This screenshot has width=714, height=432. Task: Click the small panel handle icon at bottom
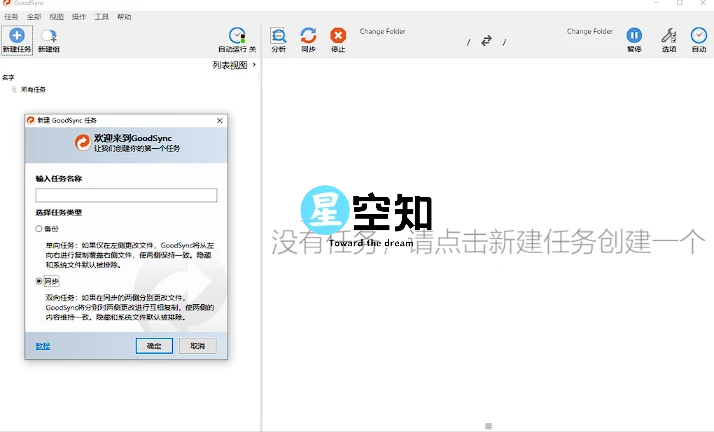[489, 427]
